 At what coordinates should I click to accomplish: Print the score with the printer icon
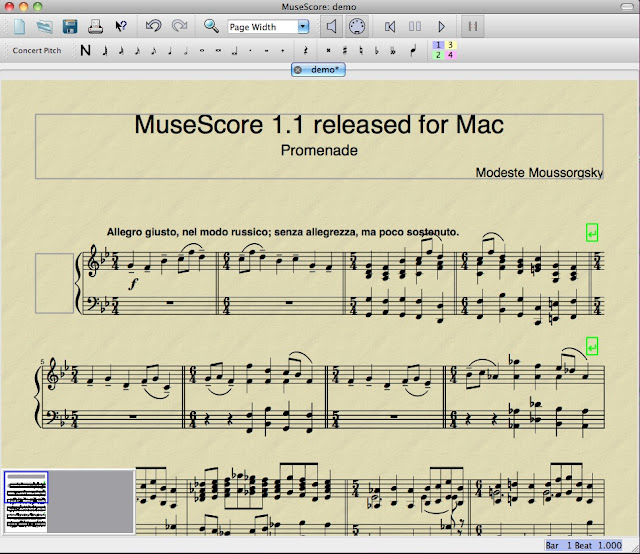click(96, 27)
